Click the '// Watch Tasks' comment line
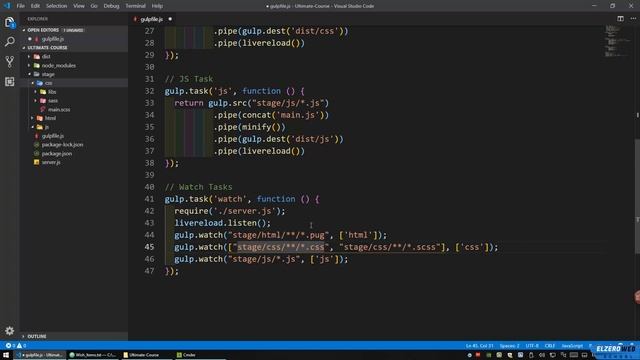 tap(198, 187)
